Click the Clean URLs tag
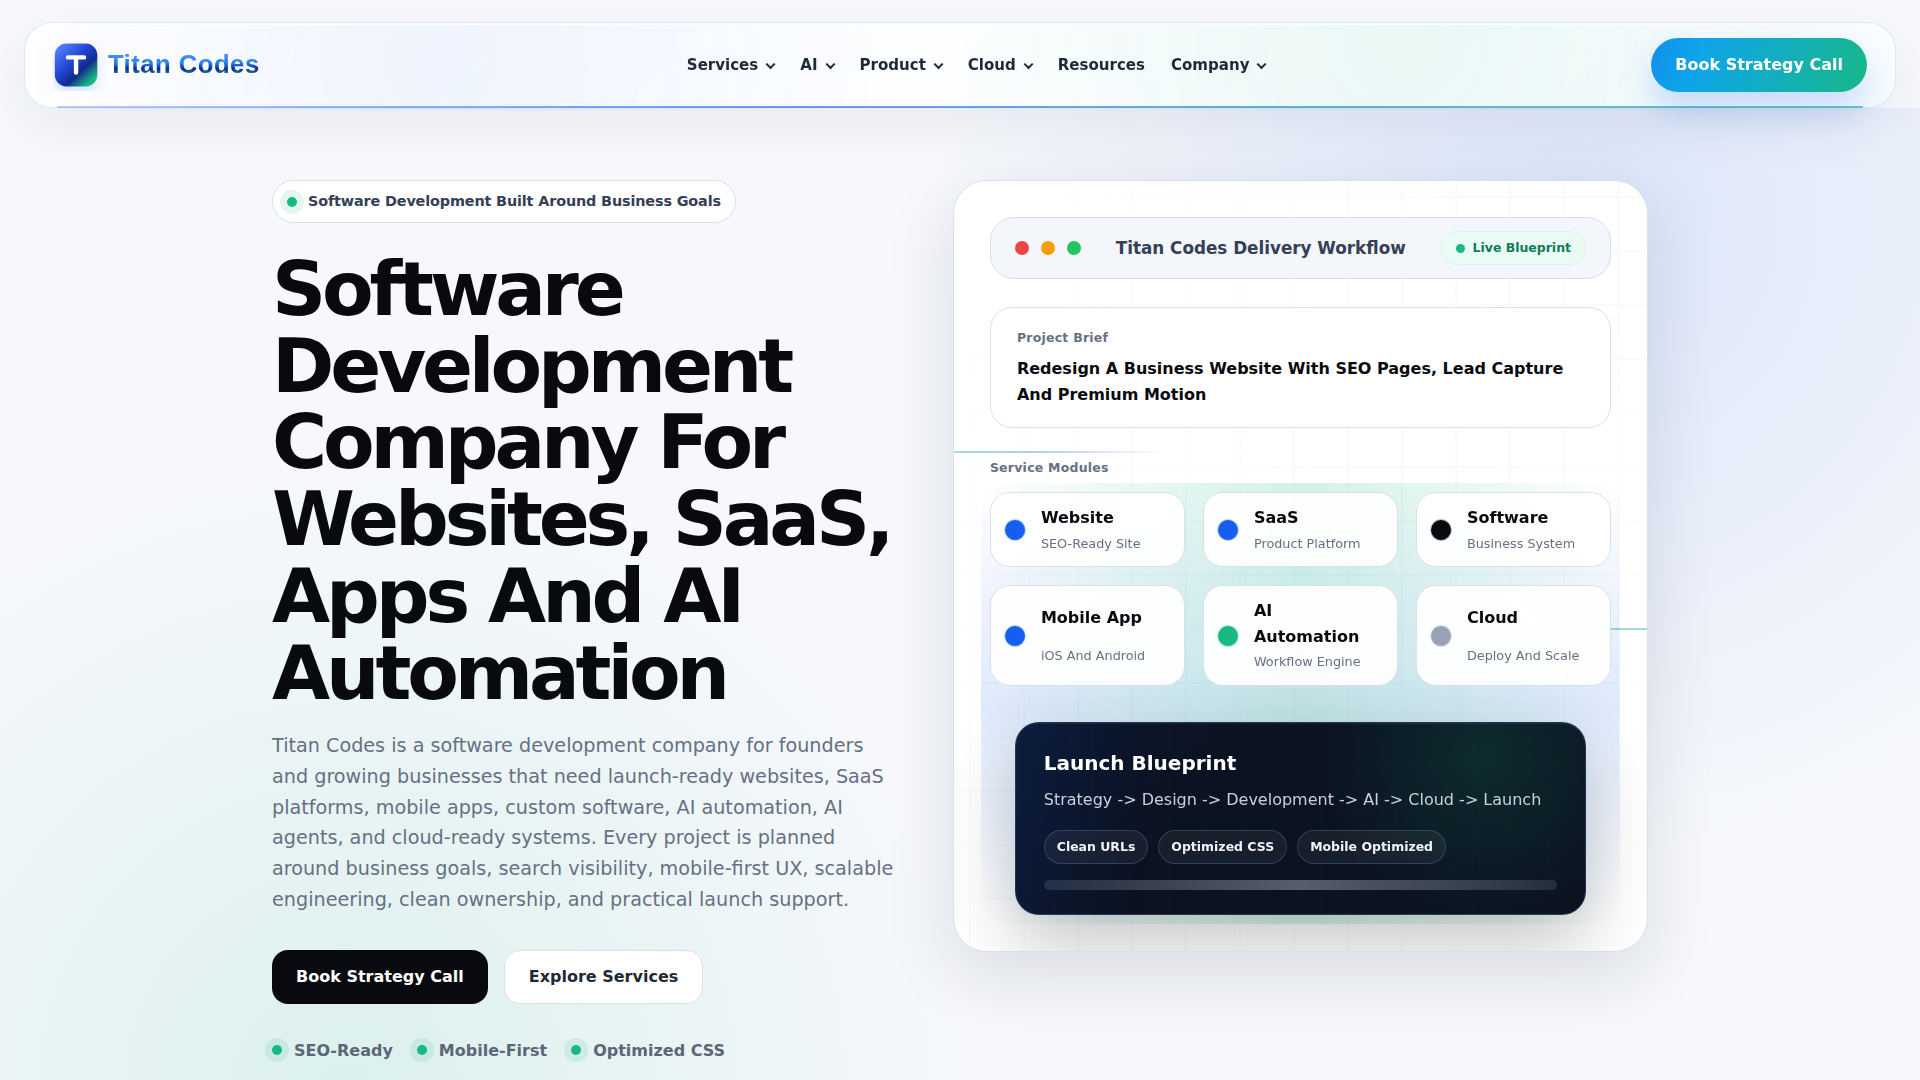The width and height of the screenshot is (1920, 1080). click(1096, 847)
